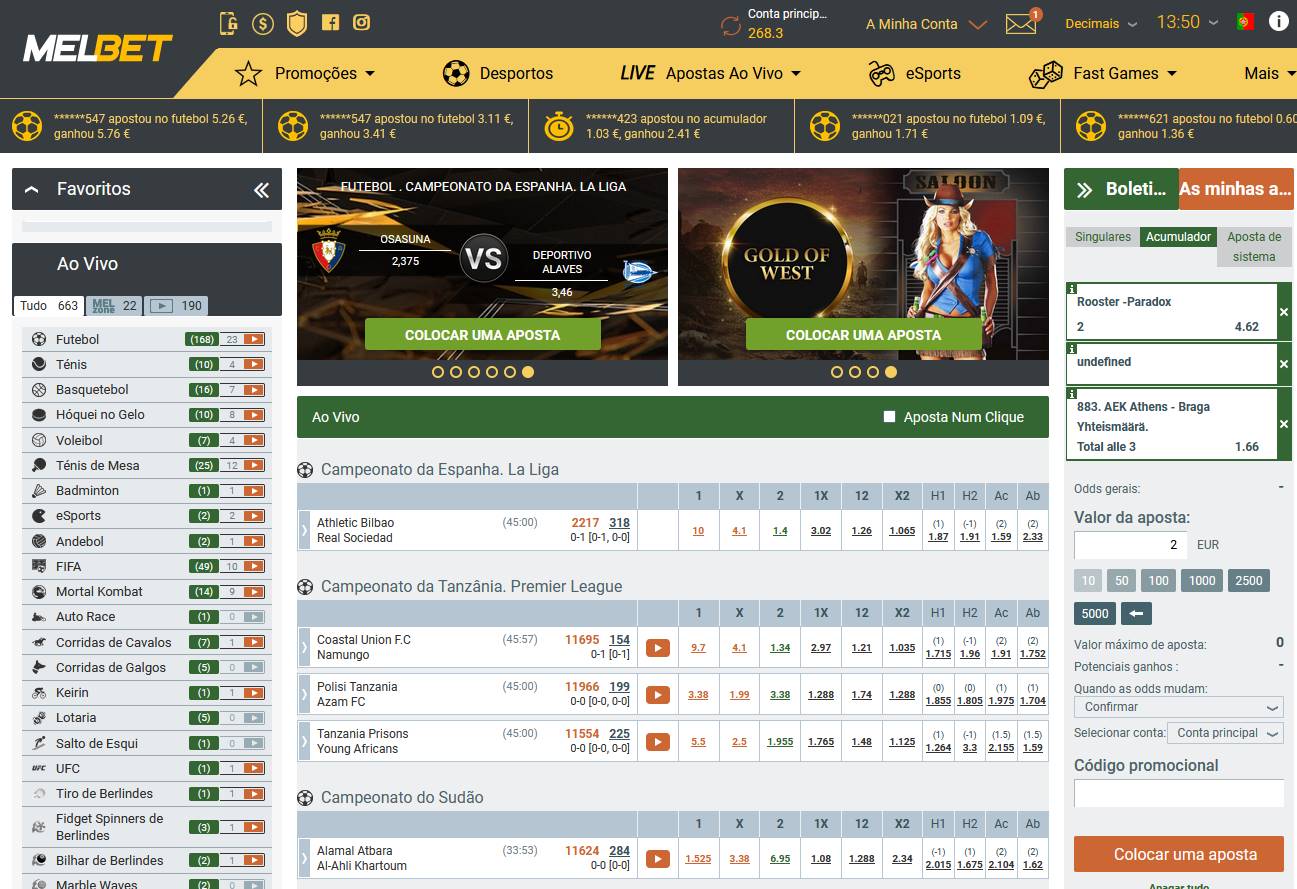Click the live video icon in Ténis row
The image size is (1297, 889).
coord(254,365)
